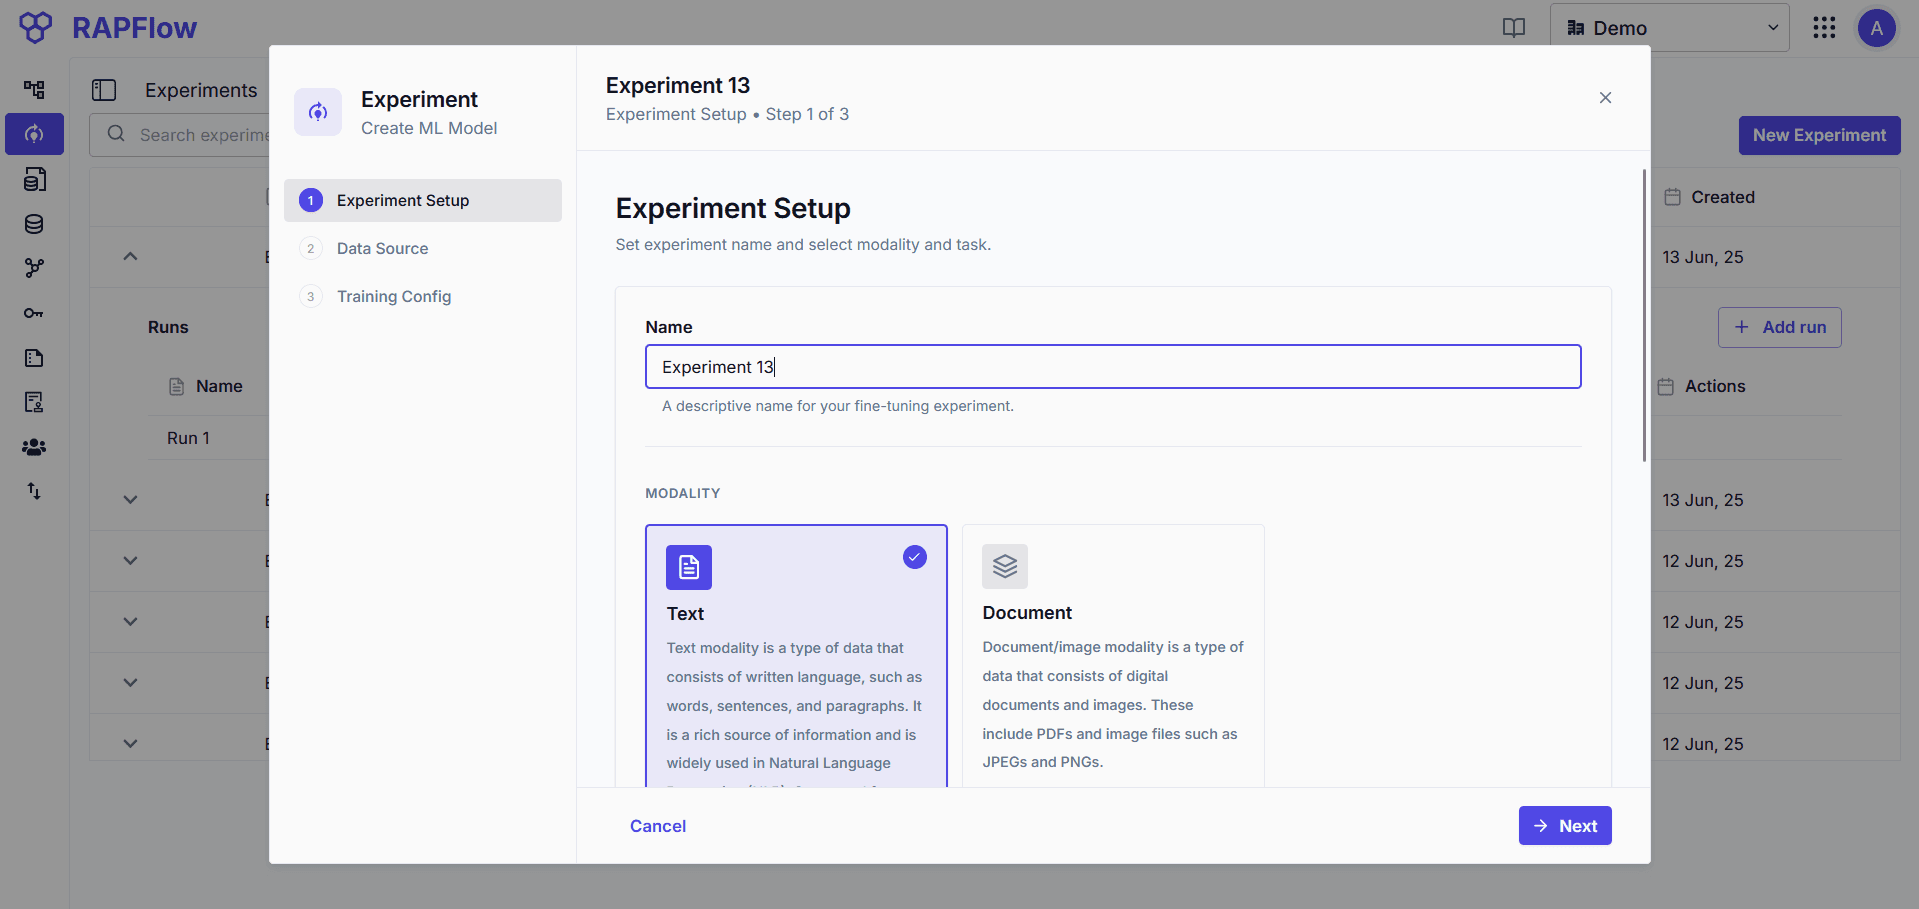Open the apps grid in top bar
Image resolution: width=1919 pixels, height=909 pixels.
click(1824, 27)
